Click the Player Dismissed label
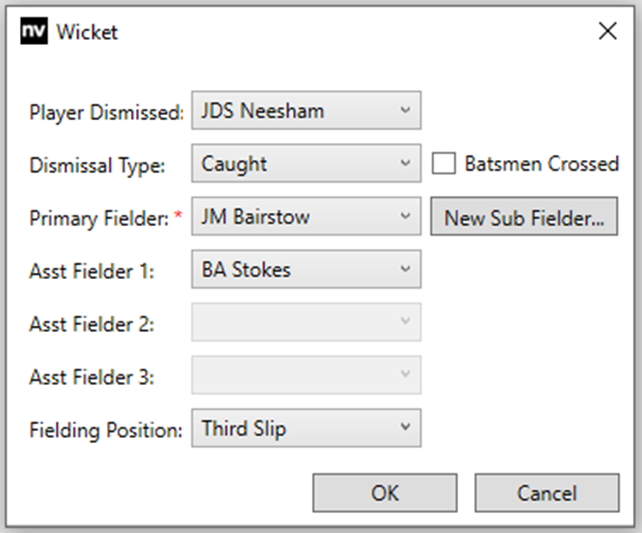This screenshot has width=642, height=533. point(107,112)
